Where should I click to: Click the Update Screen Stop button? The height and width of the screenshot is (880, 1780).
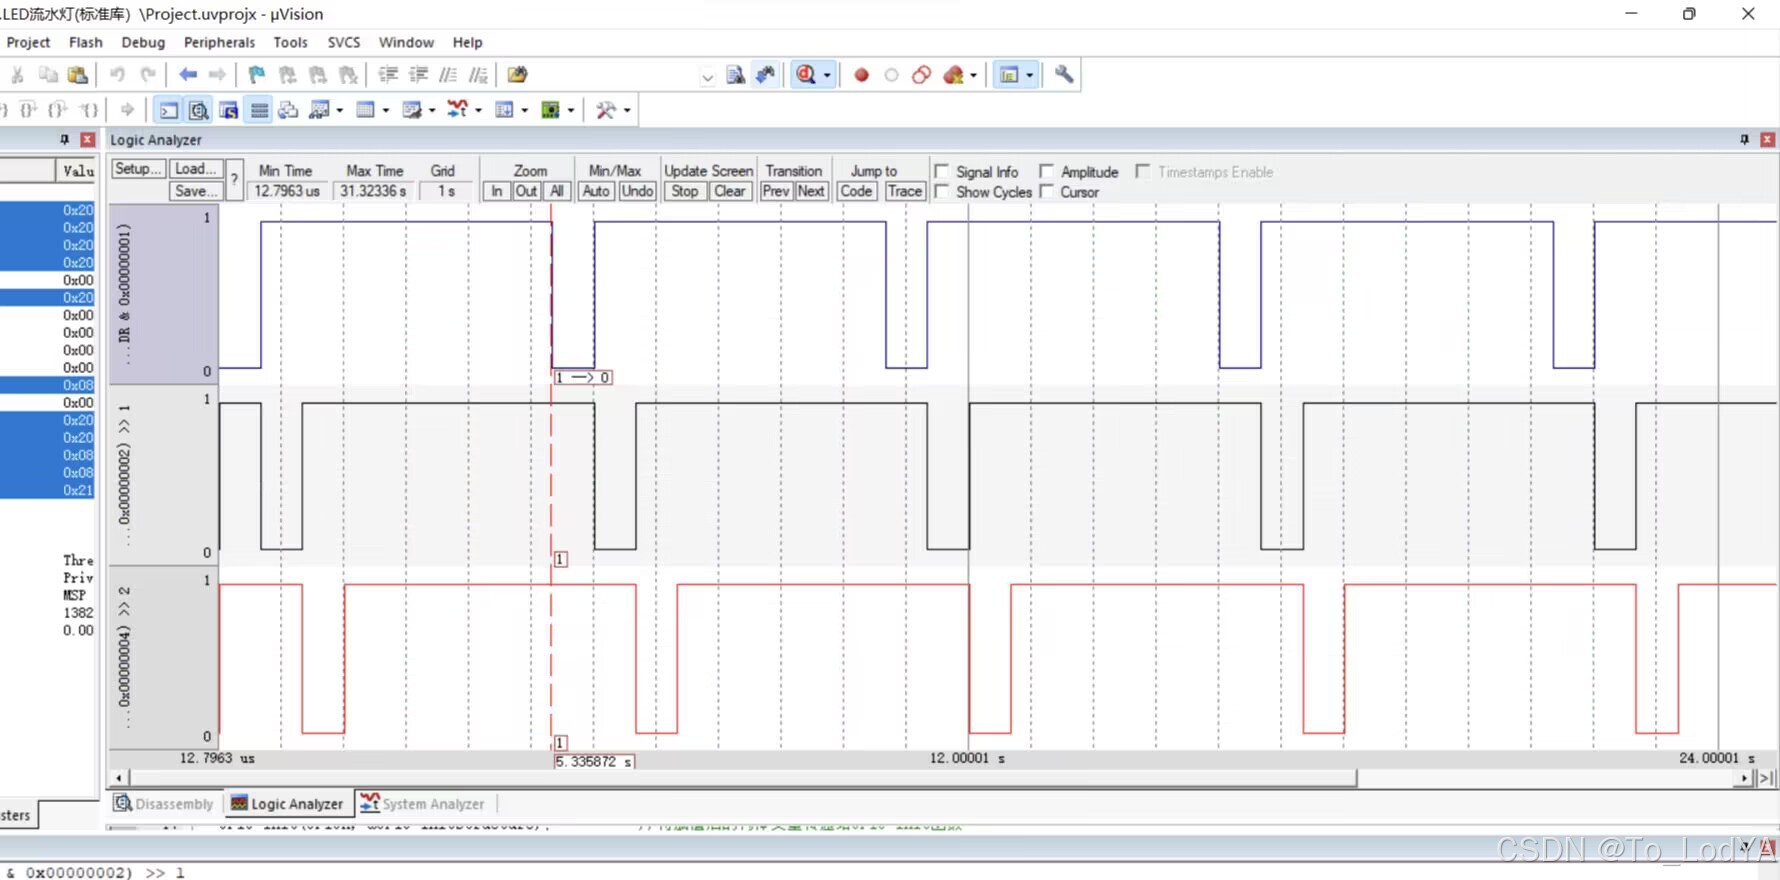coord(685,191)
